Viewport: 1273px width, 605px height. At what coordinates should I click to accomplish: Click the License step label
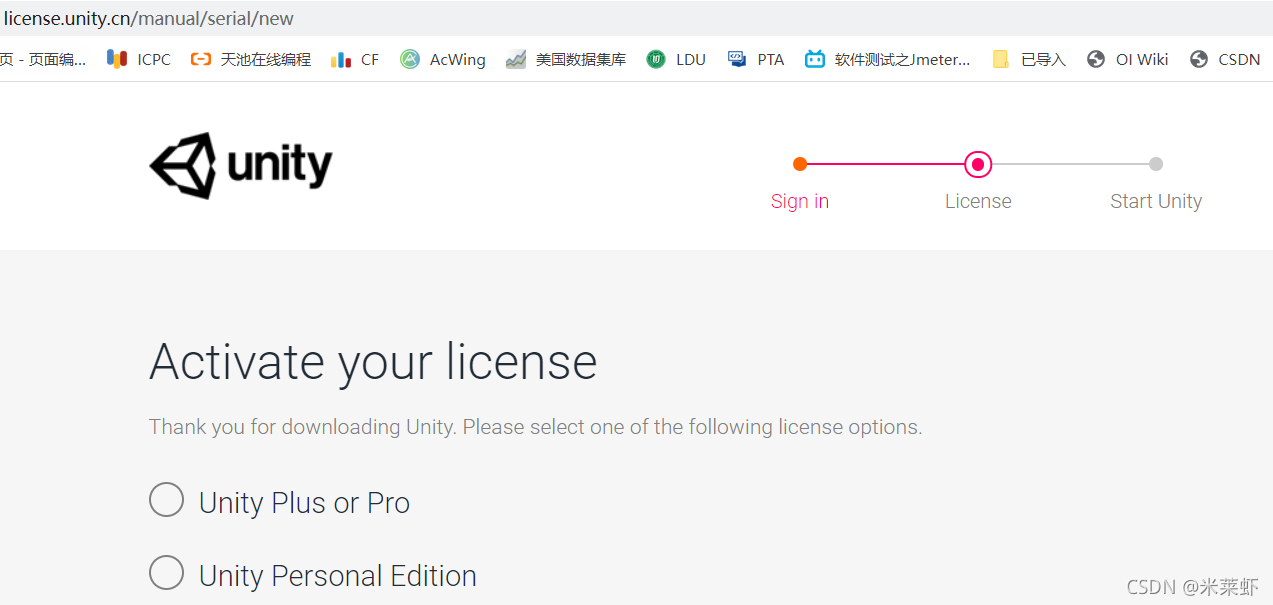point(978,201)
